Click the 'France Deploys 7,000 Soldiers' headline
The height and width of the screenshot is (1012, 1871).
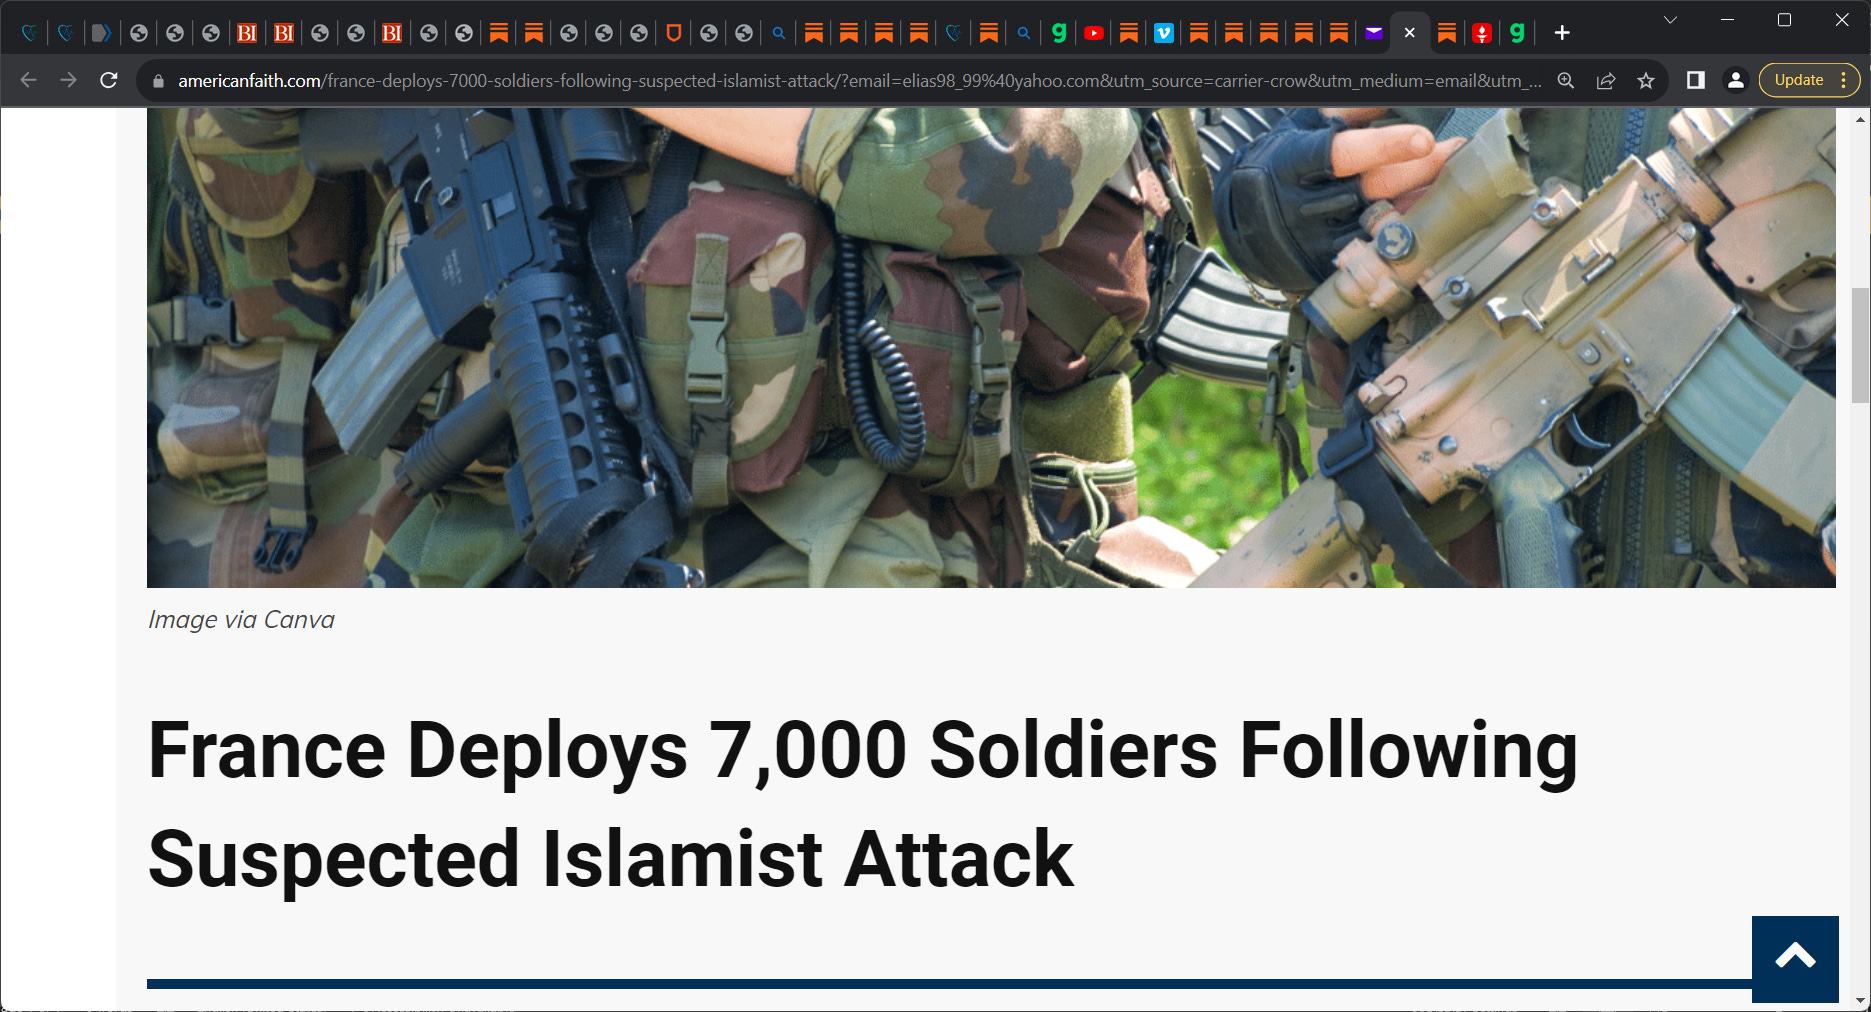tap(863, 804)
